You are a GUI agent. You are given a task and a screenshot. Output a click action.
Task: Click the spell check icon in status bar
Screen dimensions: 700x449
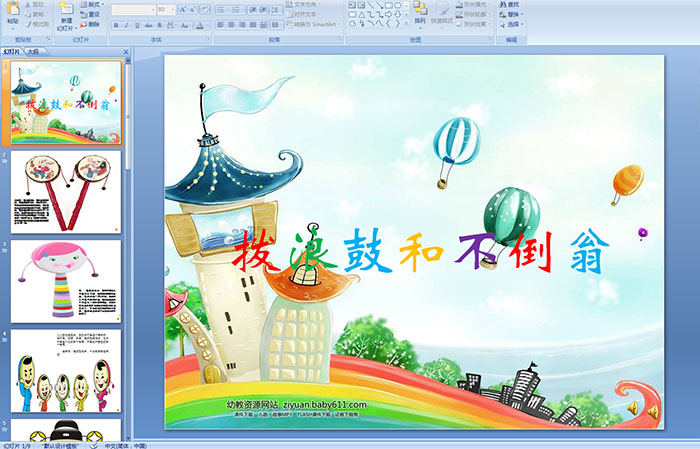tap(96, 445)
